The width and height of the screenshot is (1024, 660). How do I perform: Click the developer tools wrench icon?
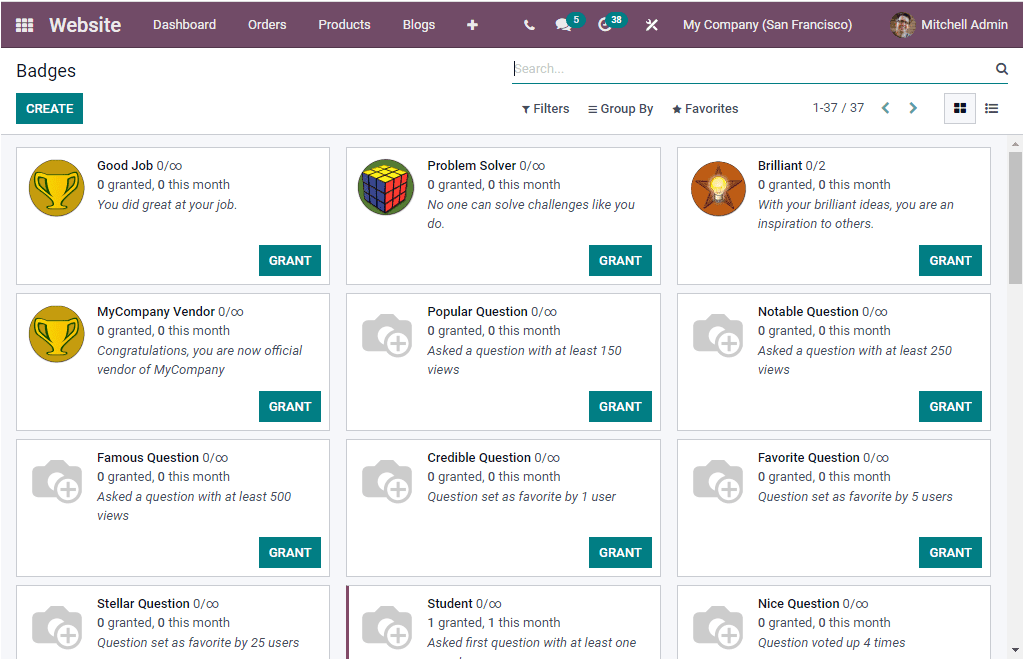tap(651, 25)
